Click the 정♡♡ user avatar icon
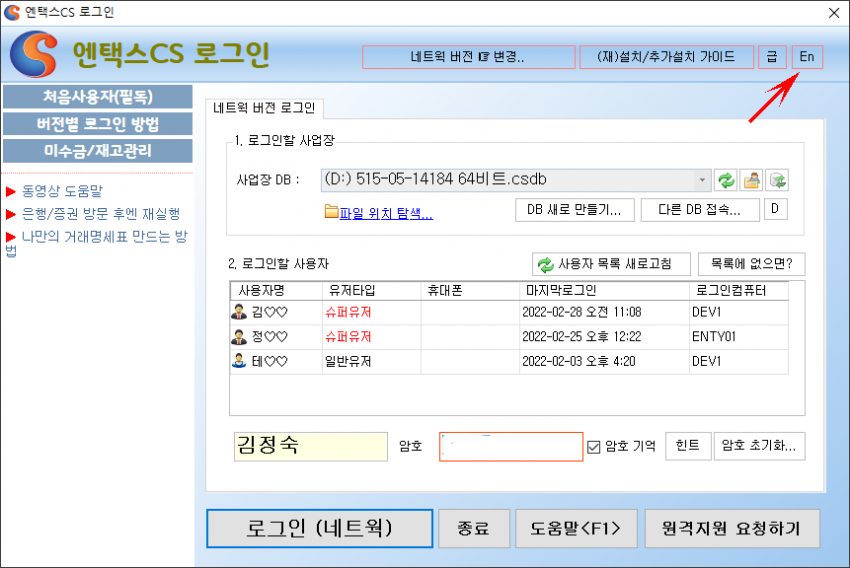This screenshot has height=568, width=850. [239, 337]
